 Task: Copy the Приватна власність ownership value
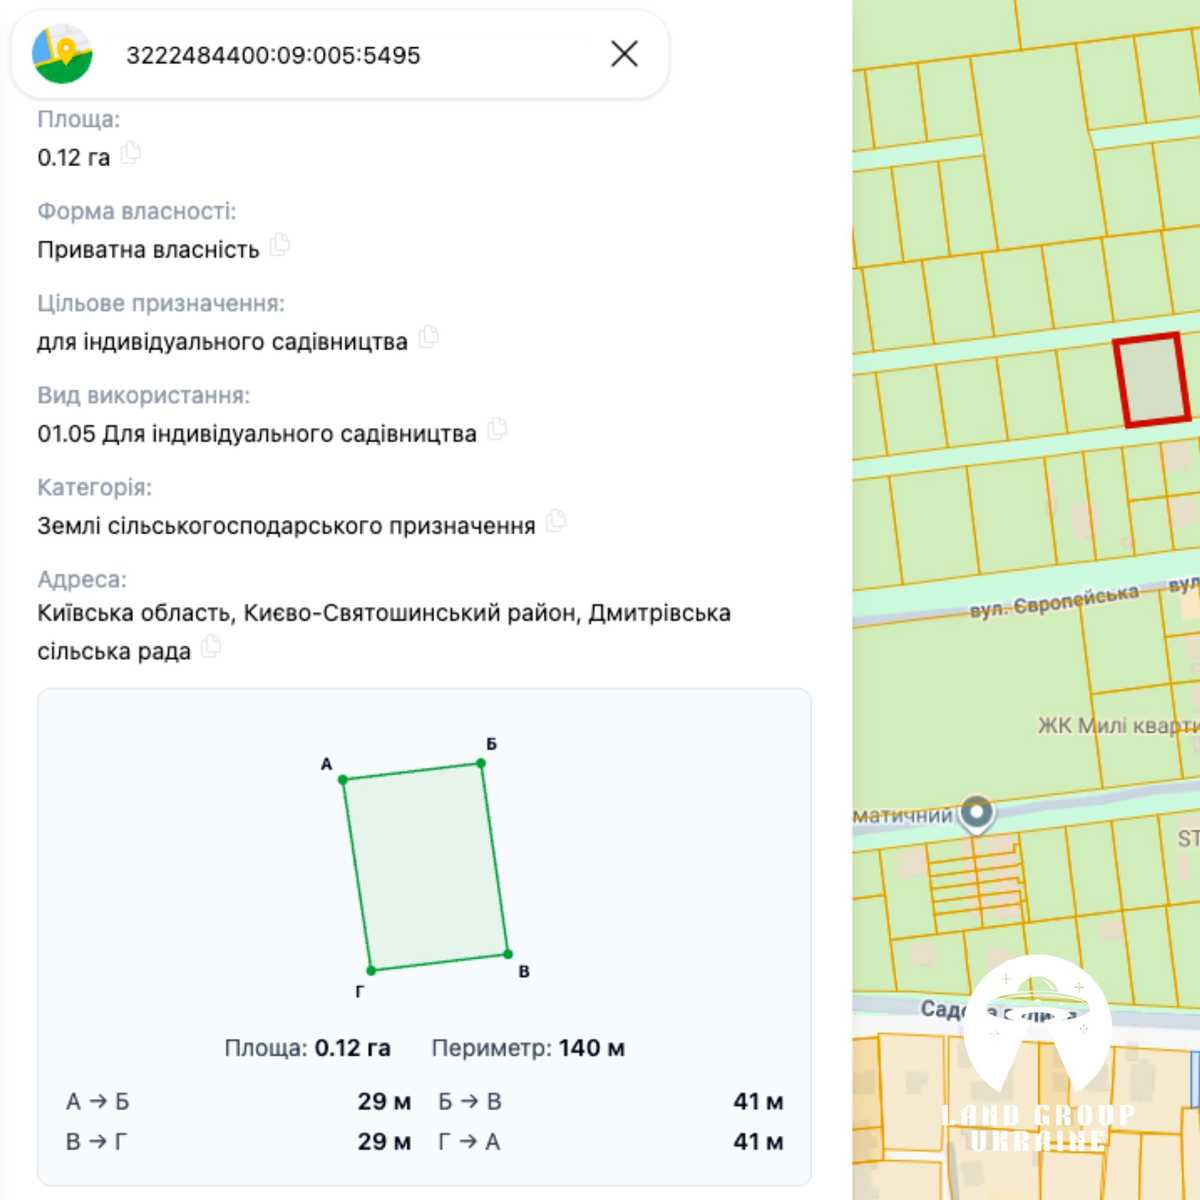click(x=280, y=245)
